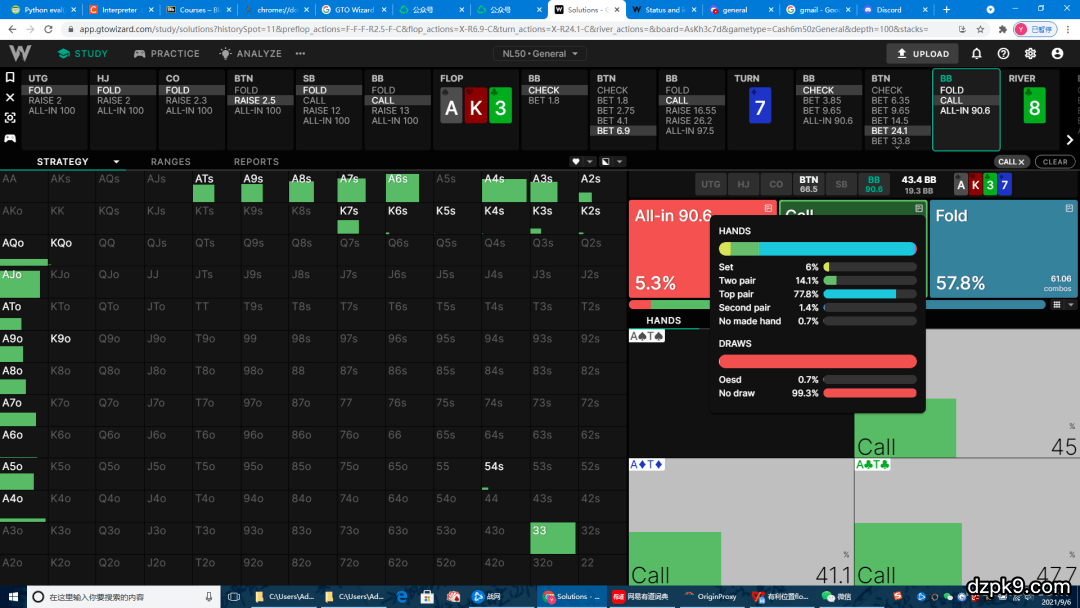
Task: Open the user profile icon
Action: coord(1058,54)
